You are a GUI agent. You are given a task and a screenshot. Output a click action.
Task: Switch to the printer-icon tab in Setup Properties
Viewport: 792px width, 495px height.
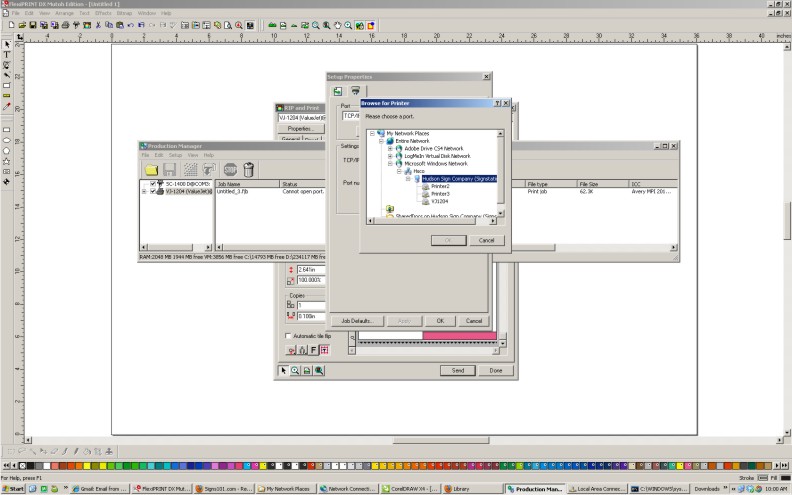pyautogui.click(x=356, y=91)
